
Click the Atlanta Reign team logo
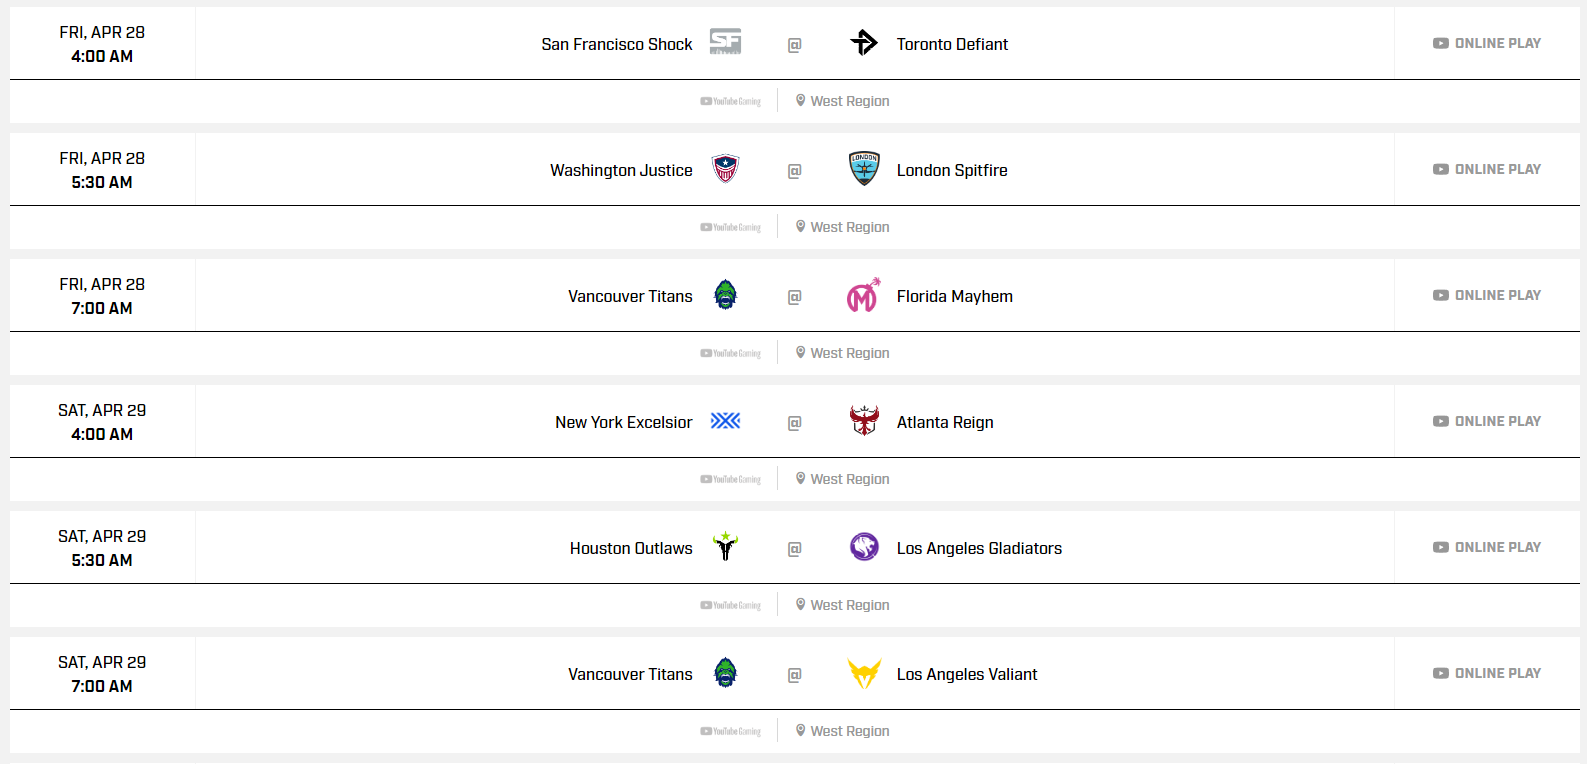click(864, 421)
